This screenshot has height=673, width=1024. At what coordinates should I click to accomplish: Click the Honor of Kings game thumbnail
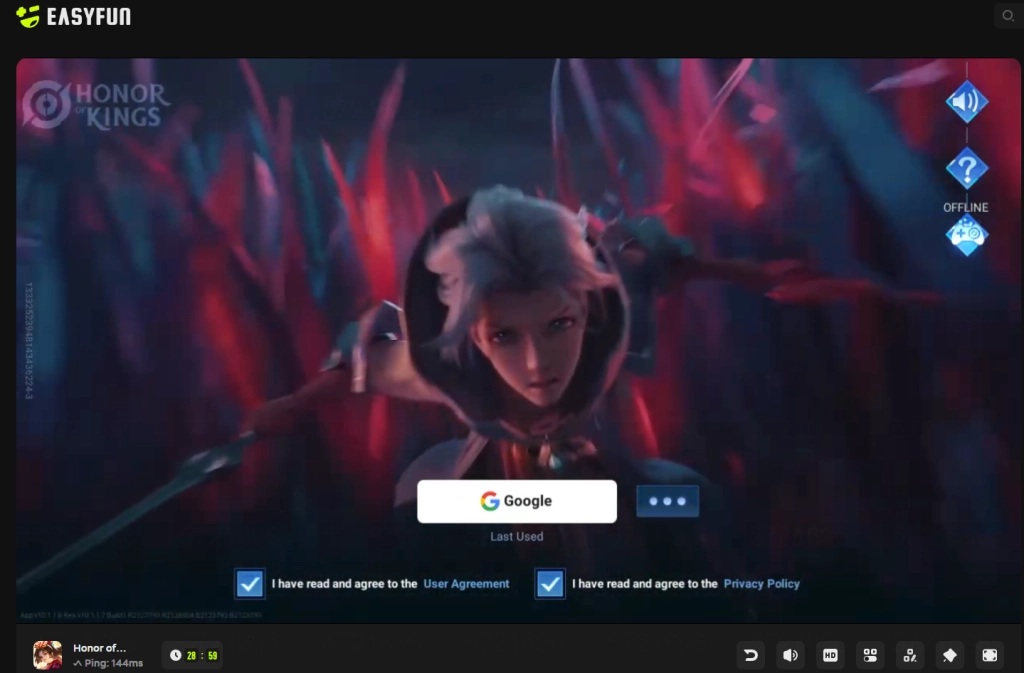[48, 655]
